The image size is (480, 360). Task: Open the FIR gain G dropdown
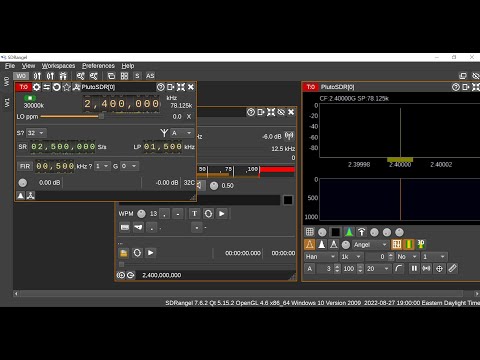coord(129,166)
